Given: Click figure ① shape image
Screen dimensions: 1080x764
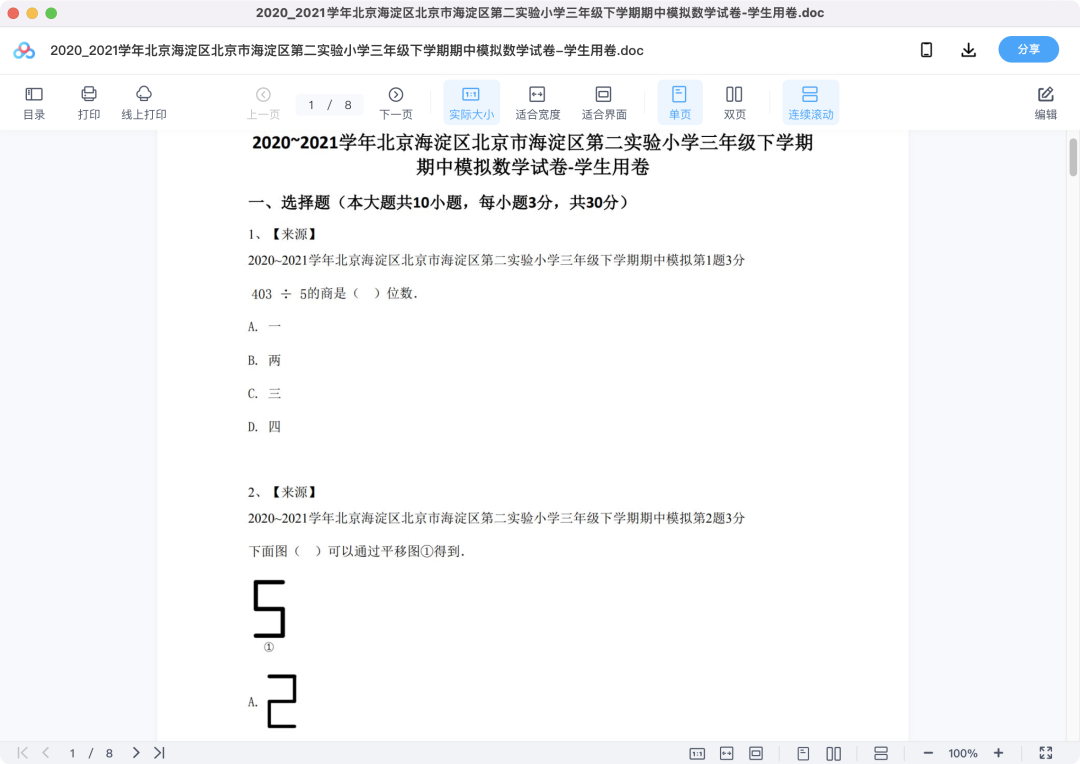Looking at the screenshot, I should point(269,609).
